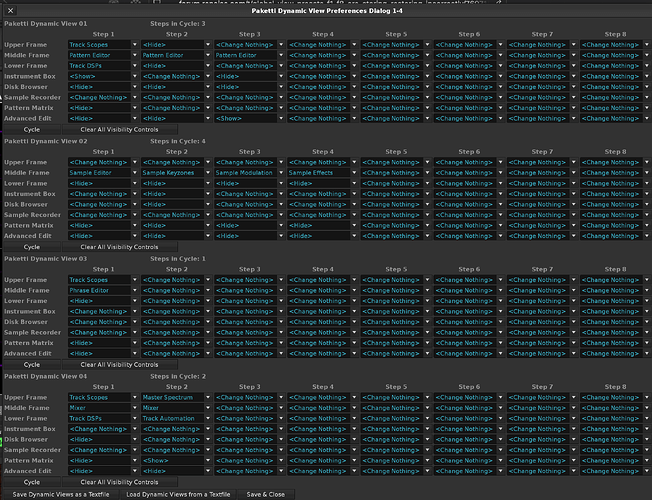The image size is (652, 500).
Task: Open View 02 Step 1 Sample Editor dropdown
Action: [103, 173]
